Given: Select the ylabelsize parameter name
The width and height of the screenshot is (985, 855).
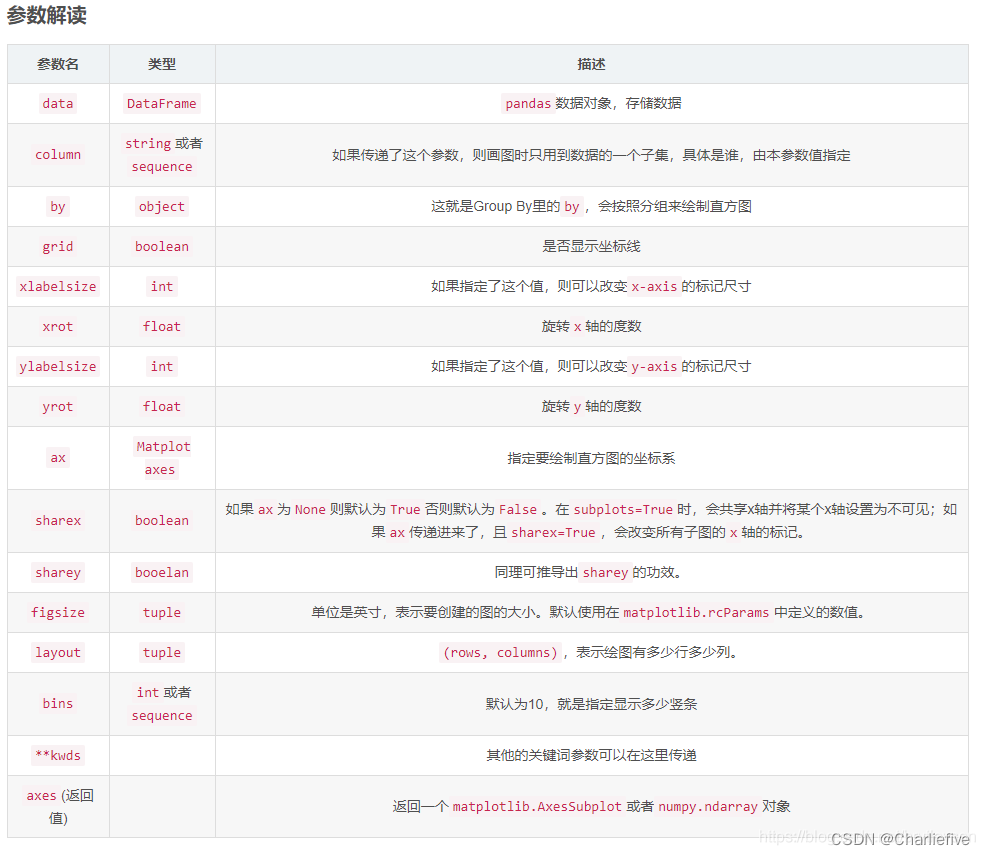Looking at the screenshot, I should tap(57, 366).
